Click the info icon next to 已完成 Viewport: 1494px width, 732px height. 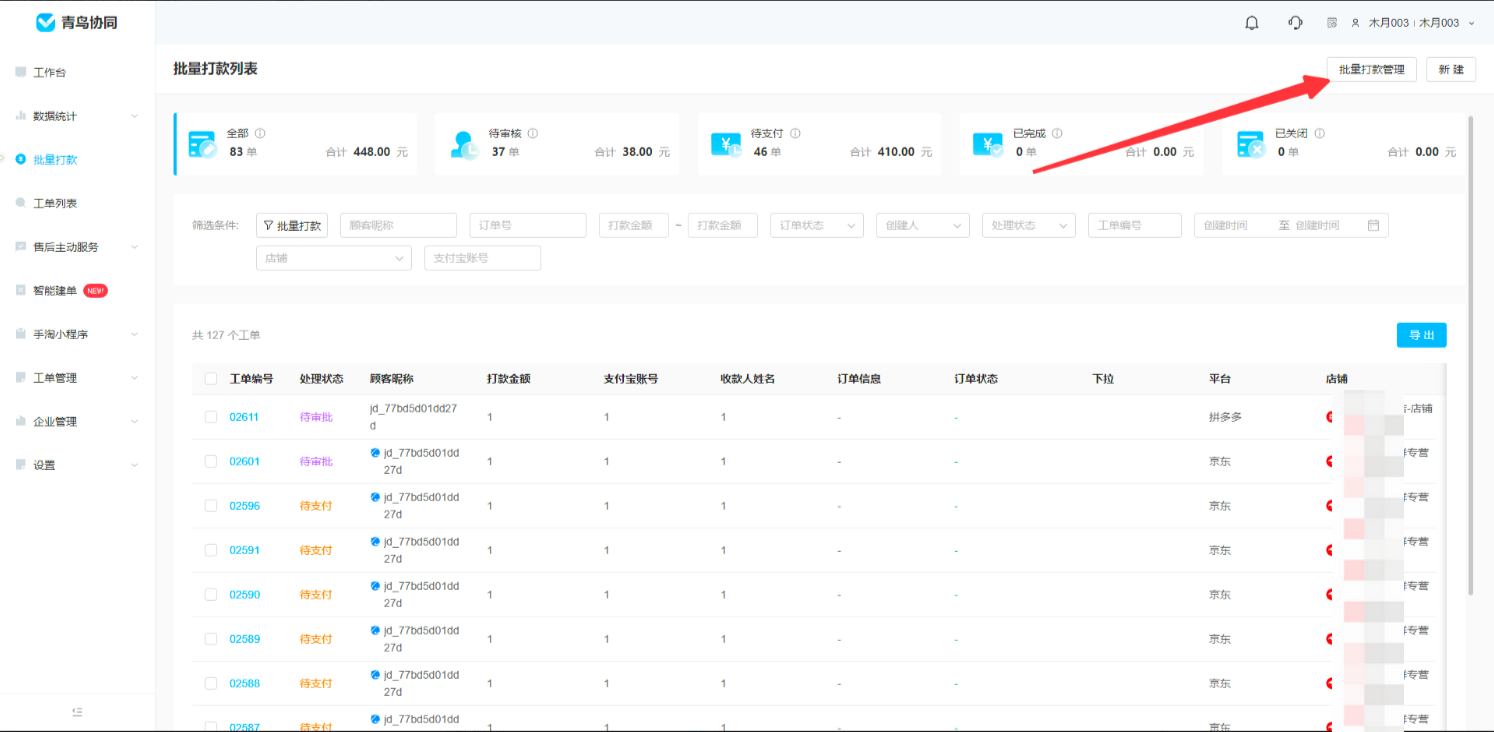click(1057, 133)
